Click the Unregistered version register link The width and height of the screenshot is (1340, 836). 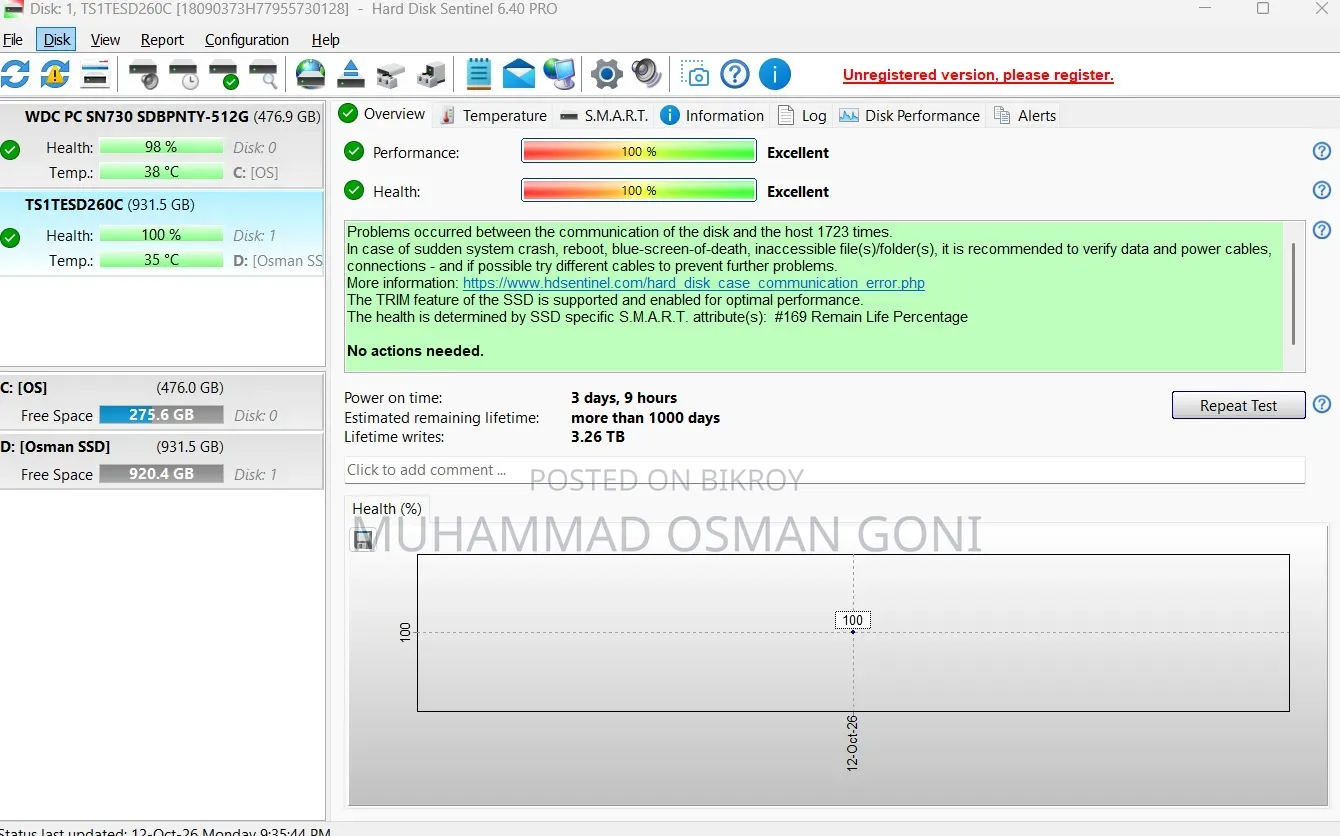978,75
